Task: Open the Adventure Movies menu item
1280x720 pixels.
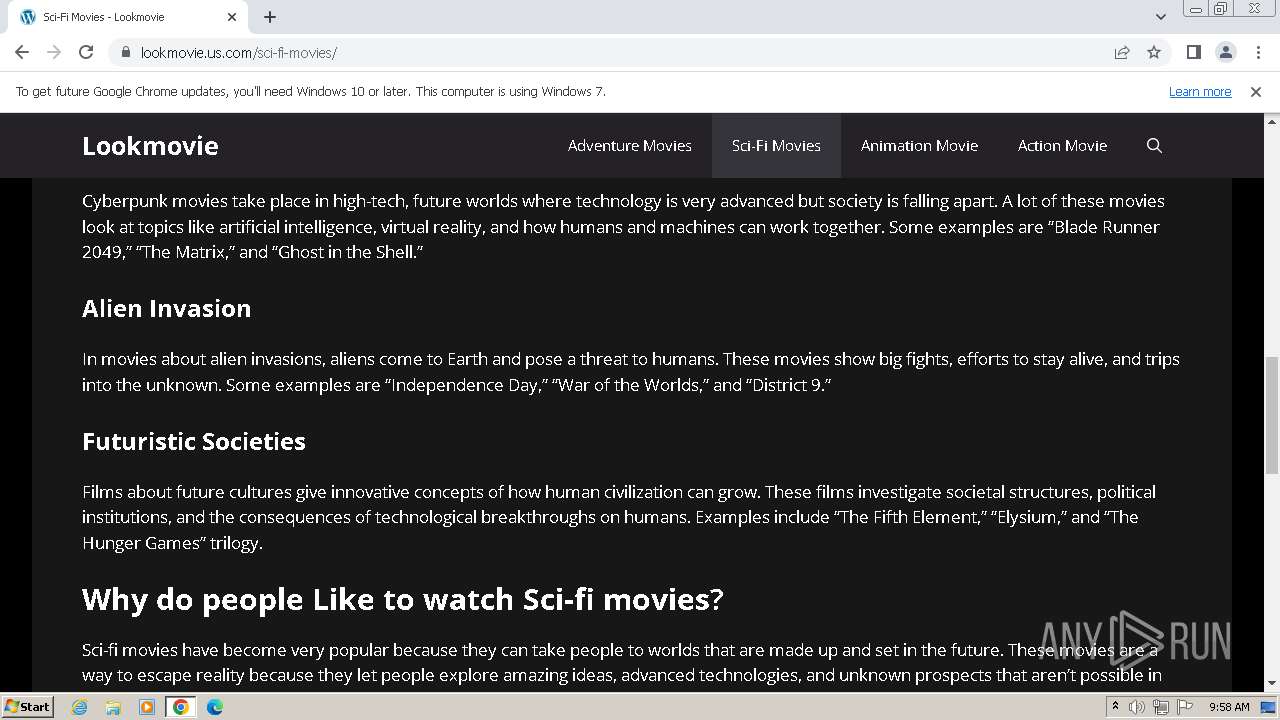Action: [630, 146]
